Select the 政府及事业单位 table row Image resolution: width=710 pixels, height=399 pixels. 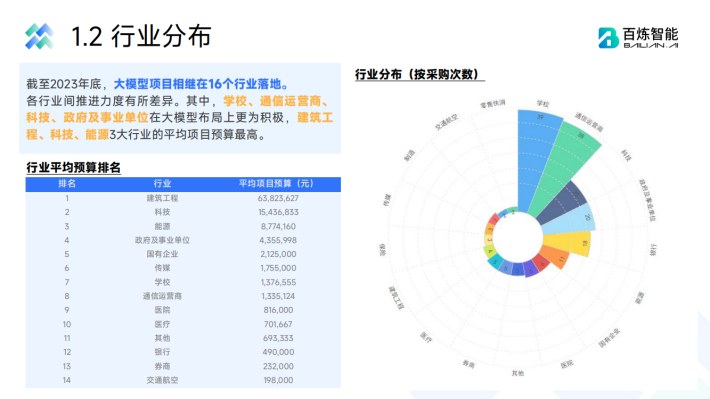tap(183, 240)
